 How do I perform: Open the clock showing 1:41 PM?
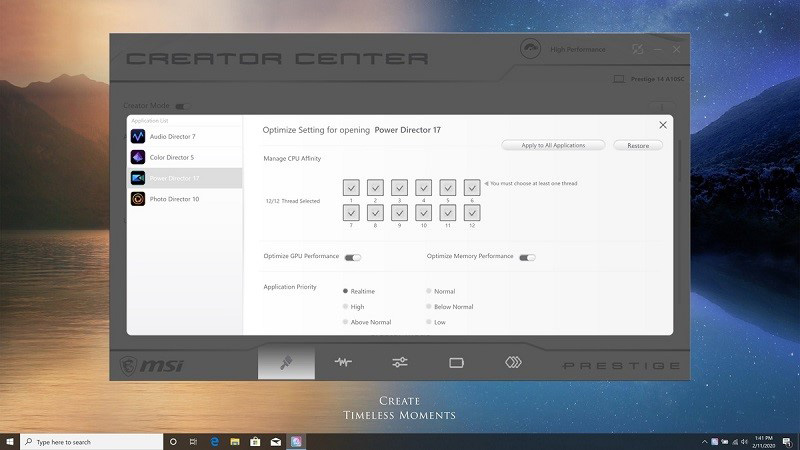764,442
